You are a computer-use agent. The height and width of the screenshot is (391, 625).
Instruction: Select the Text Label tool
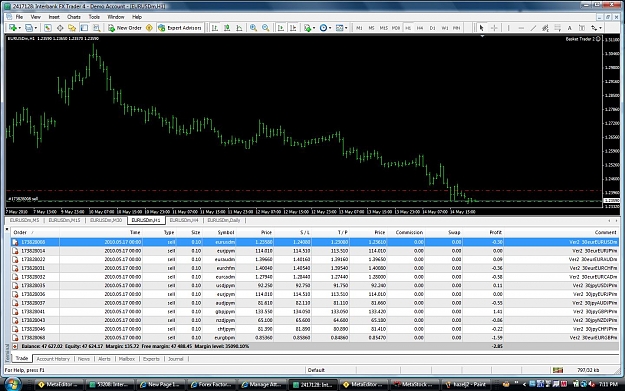pyautogui.click(x=582, y=28)
